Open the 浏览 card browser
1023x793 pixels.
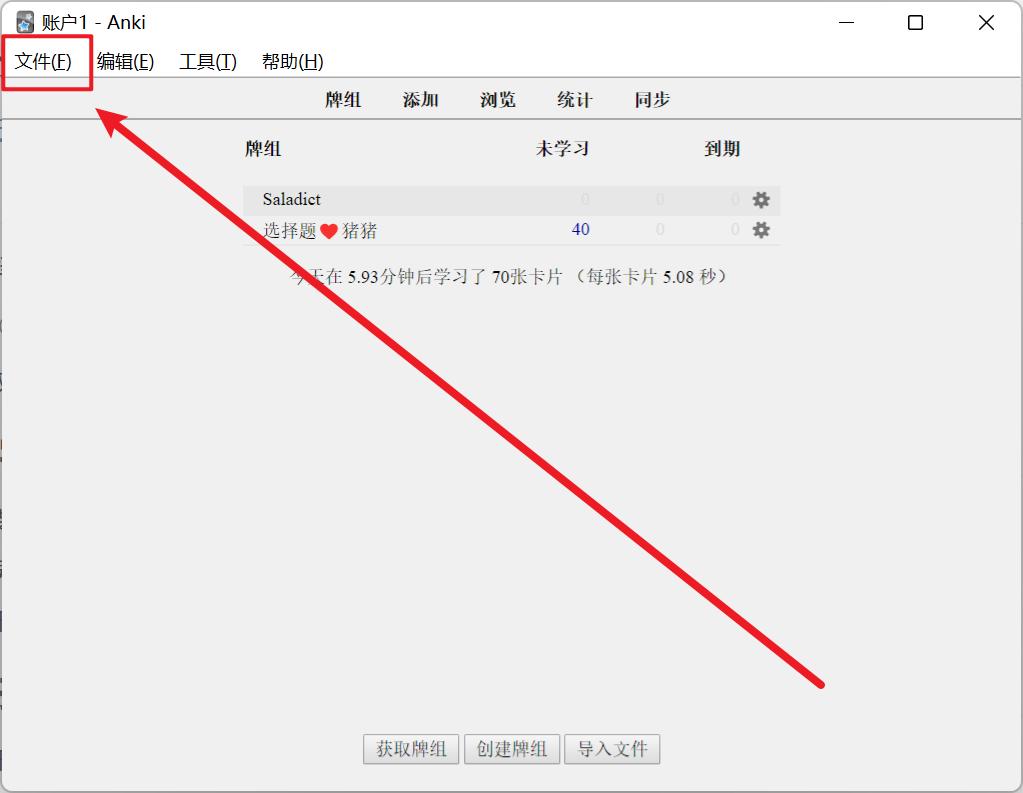pos(498,100)
